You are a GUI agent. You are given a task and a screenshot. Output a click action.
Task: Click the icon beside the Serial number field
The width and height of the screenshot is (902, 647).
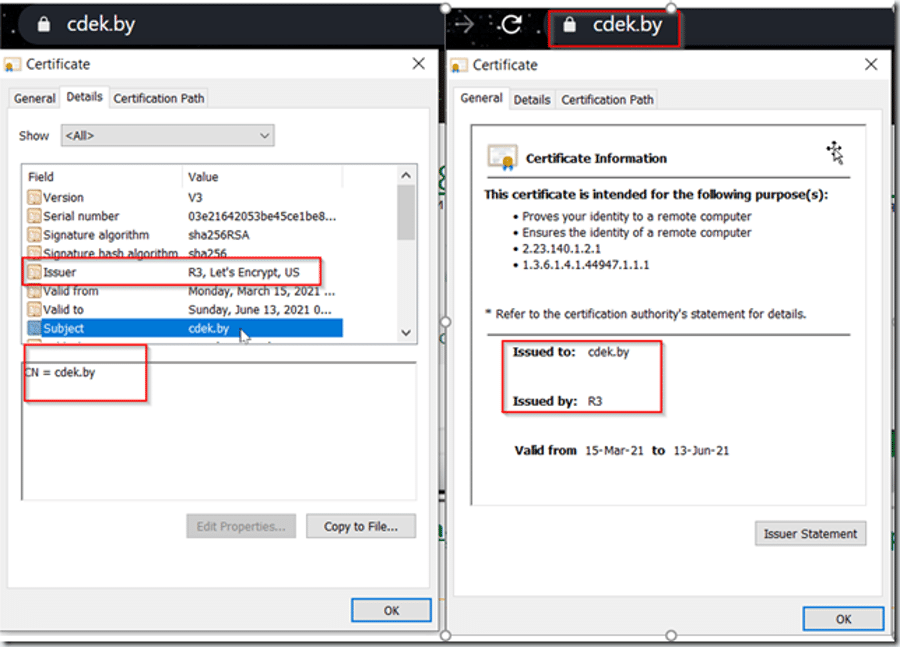click(x=34, y=216)
